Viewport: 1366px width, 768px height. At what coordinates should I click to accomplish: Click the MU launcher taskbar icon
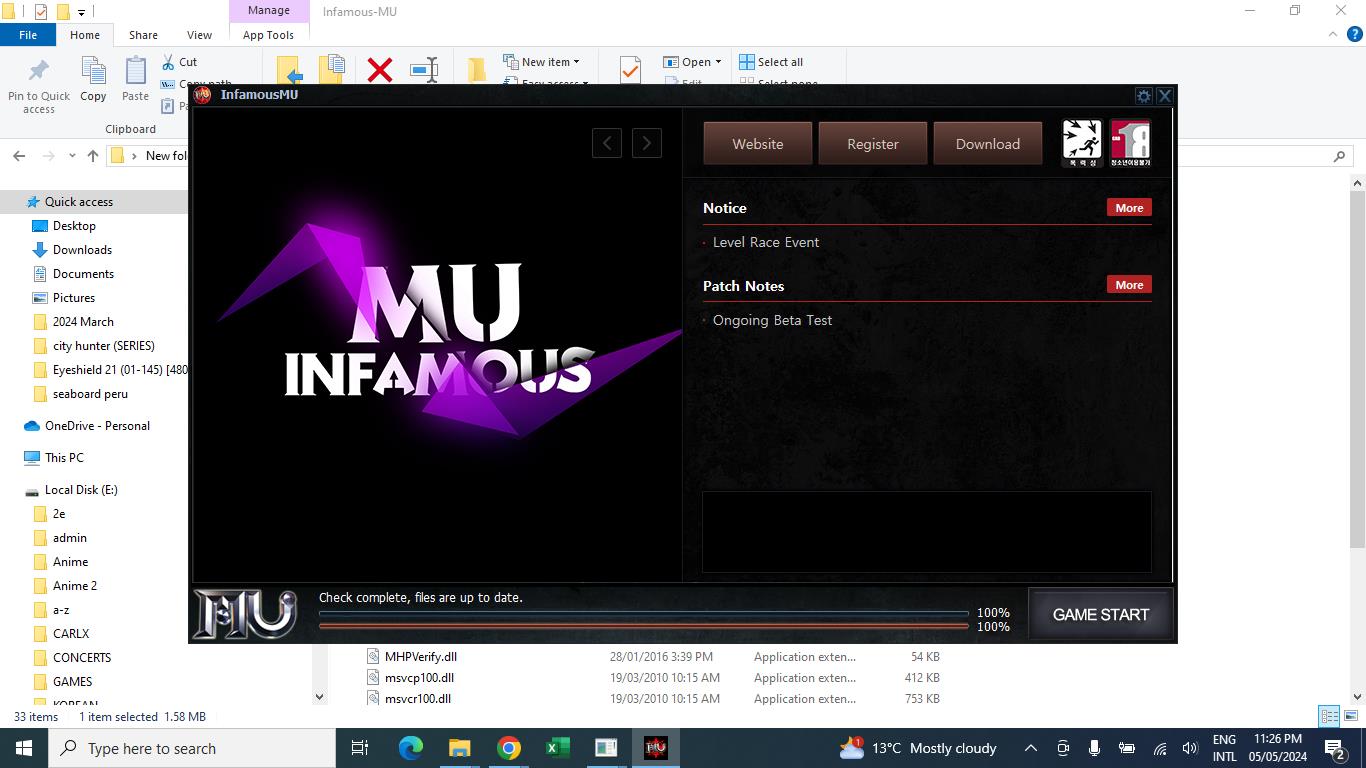coord(656,748)
